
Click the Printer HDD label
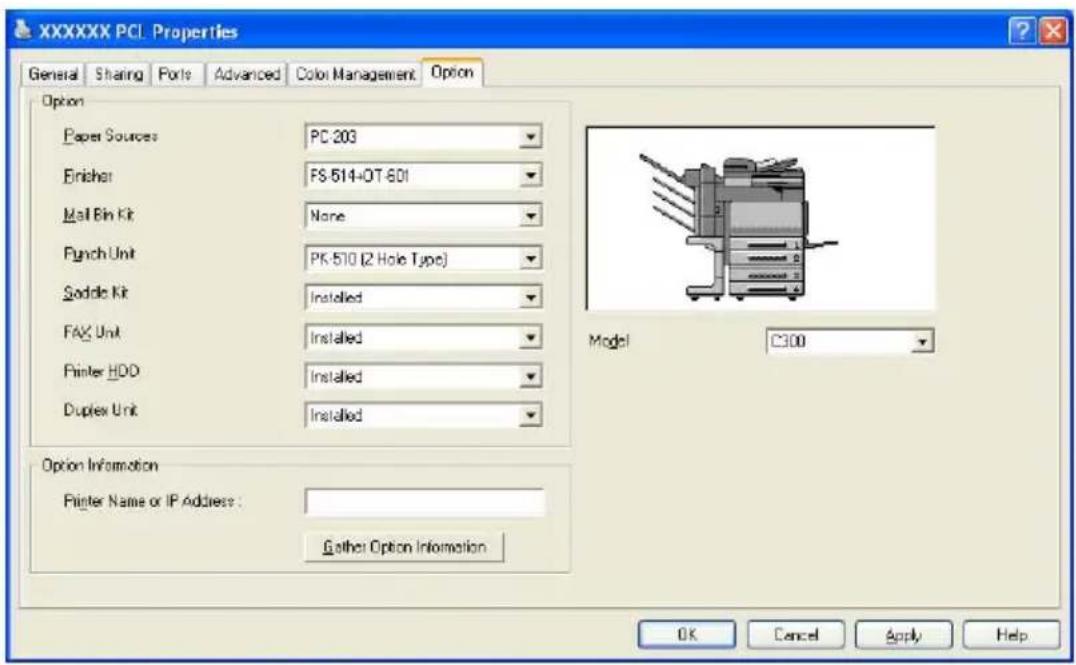tap(102, 371)
